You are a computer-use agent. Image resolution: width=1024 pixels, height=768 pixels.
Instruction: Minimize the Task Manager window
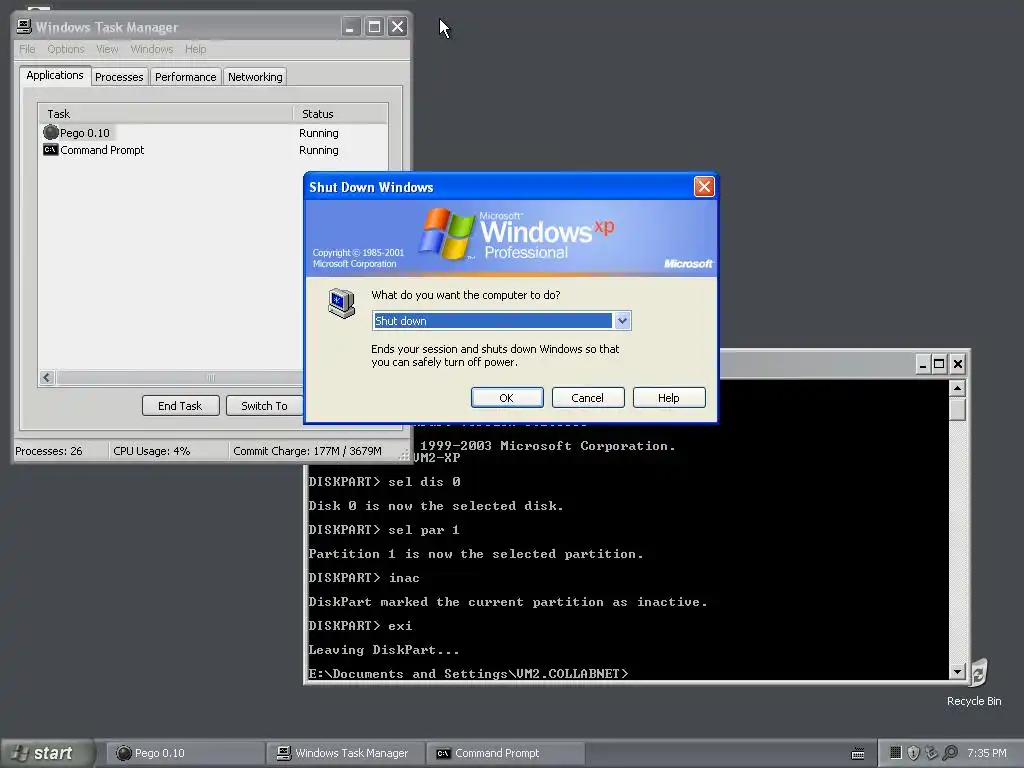pyautogui.click(x=351, y=27)
